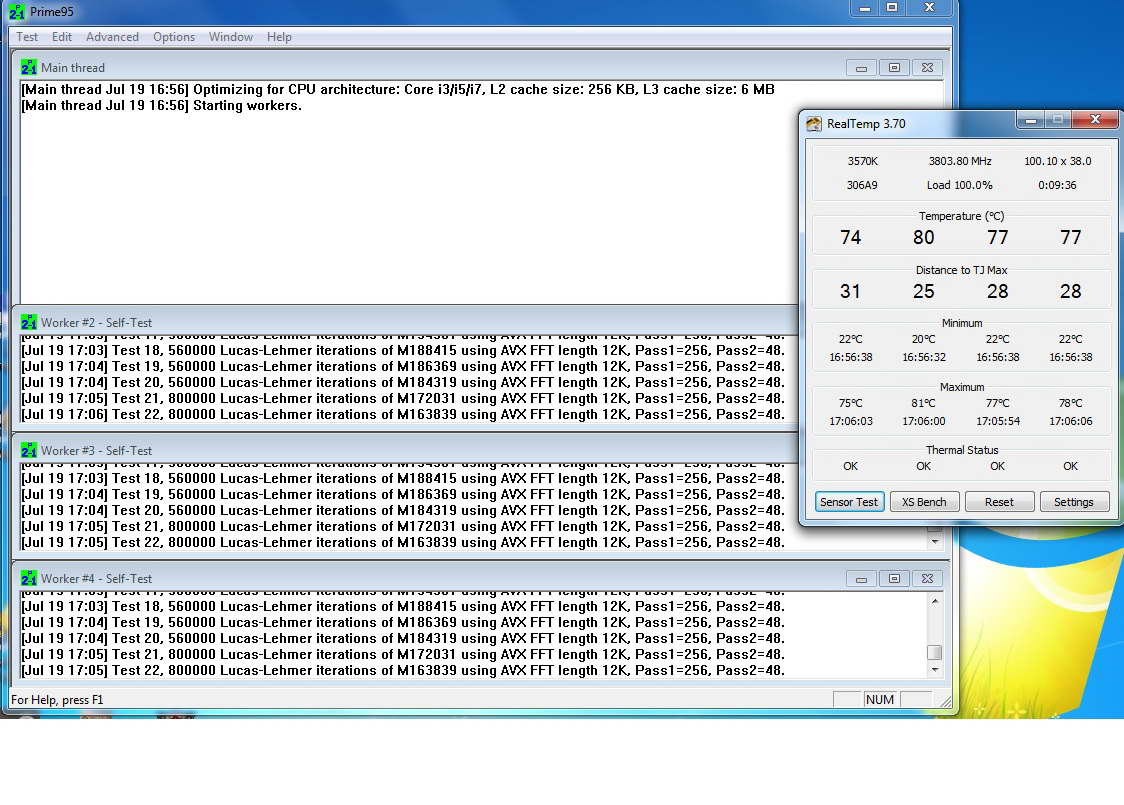Click Distance to TJ Max value 31

(850, 291)
